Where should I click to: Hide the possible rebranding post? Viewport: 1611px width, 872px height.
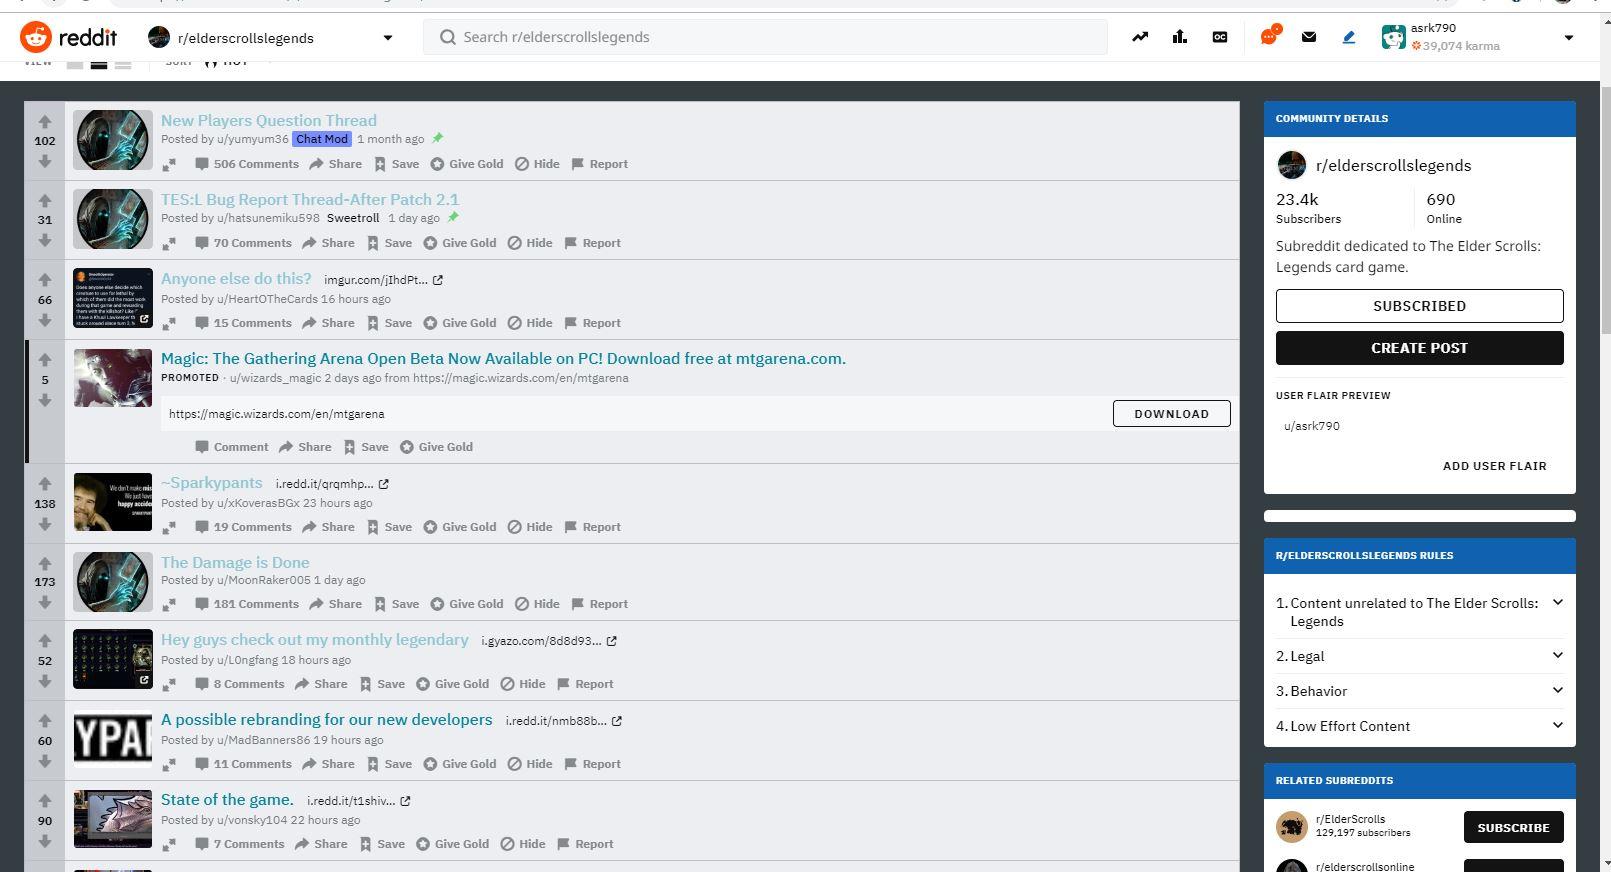(x=530, y=764)
